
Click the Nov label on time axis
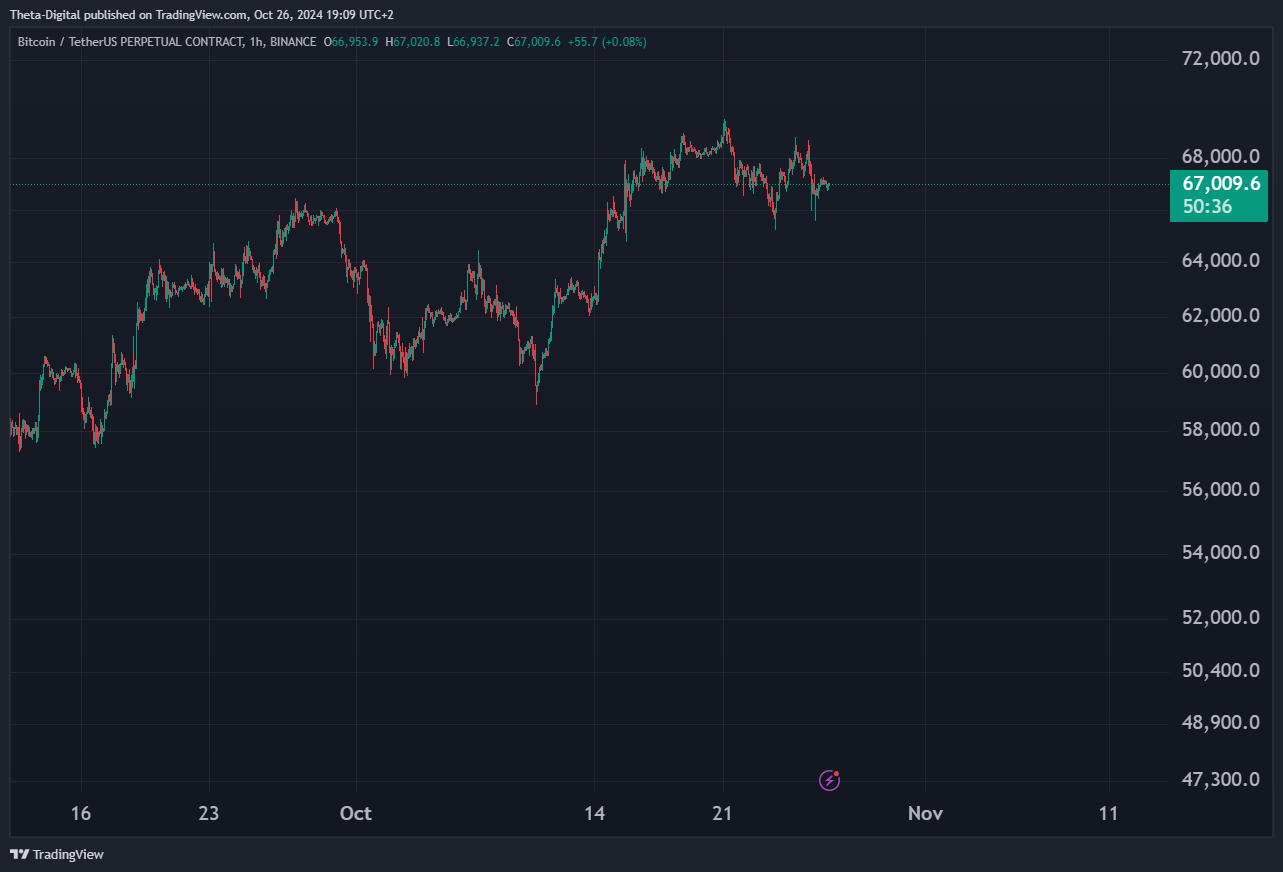pyautogui.click(x=925, y=813)
